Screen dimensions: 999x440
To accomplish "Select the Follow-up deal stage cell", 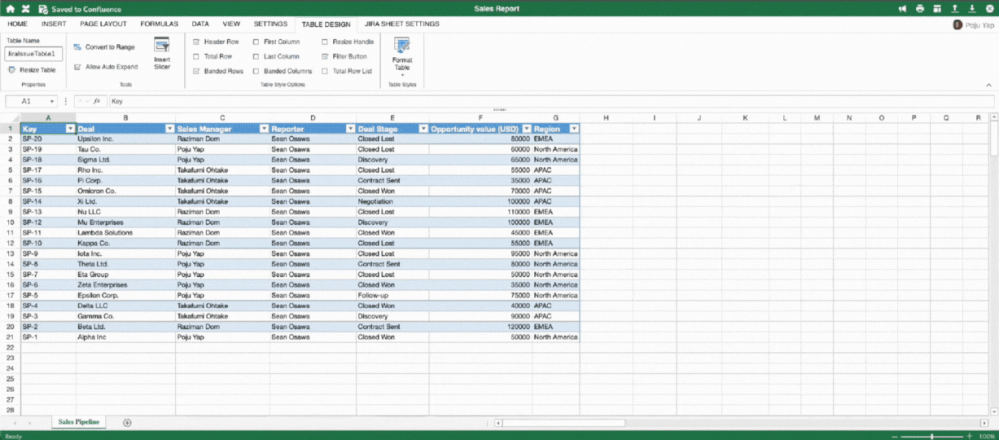I will click(392, 295).
